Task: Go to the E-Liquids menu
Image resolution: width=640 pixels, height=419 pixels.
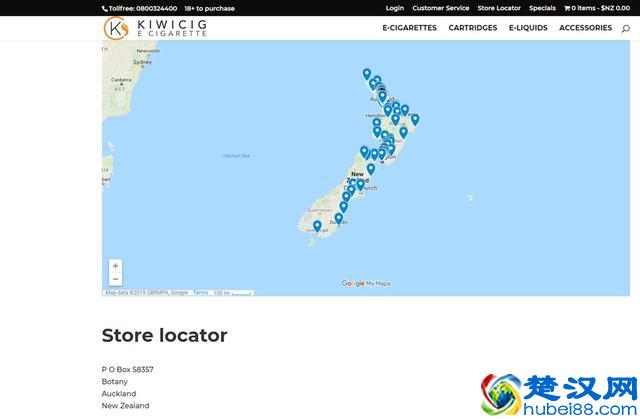Action: point(528,28)
